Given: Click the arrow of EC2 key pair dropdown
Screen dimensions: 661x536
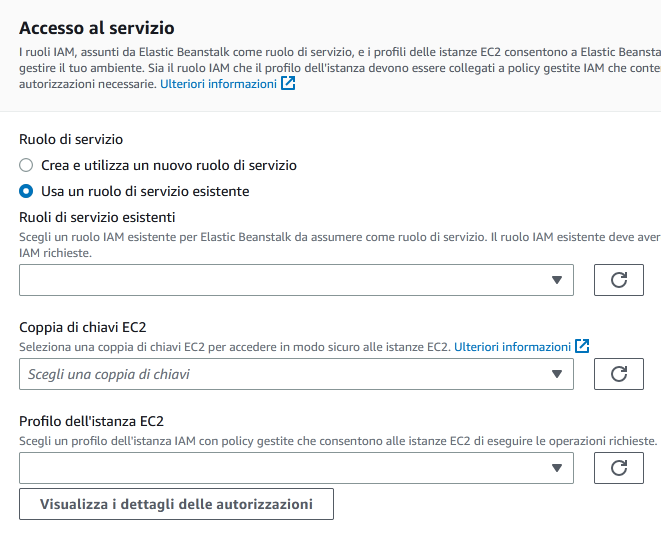Looking at the screenshot, I should 558,374.
